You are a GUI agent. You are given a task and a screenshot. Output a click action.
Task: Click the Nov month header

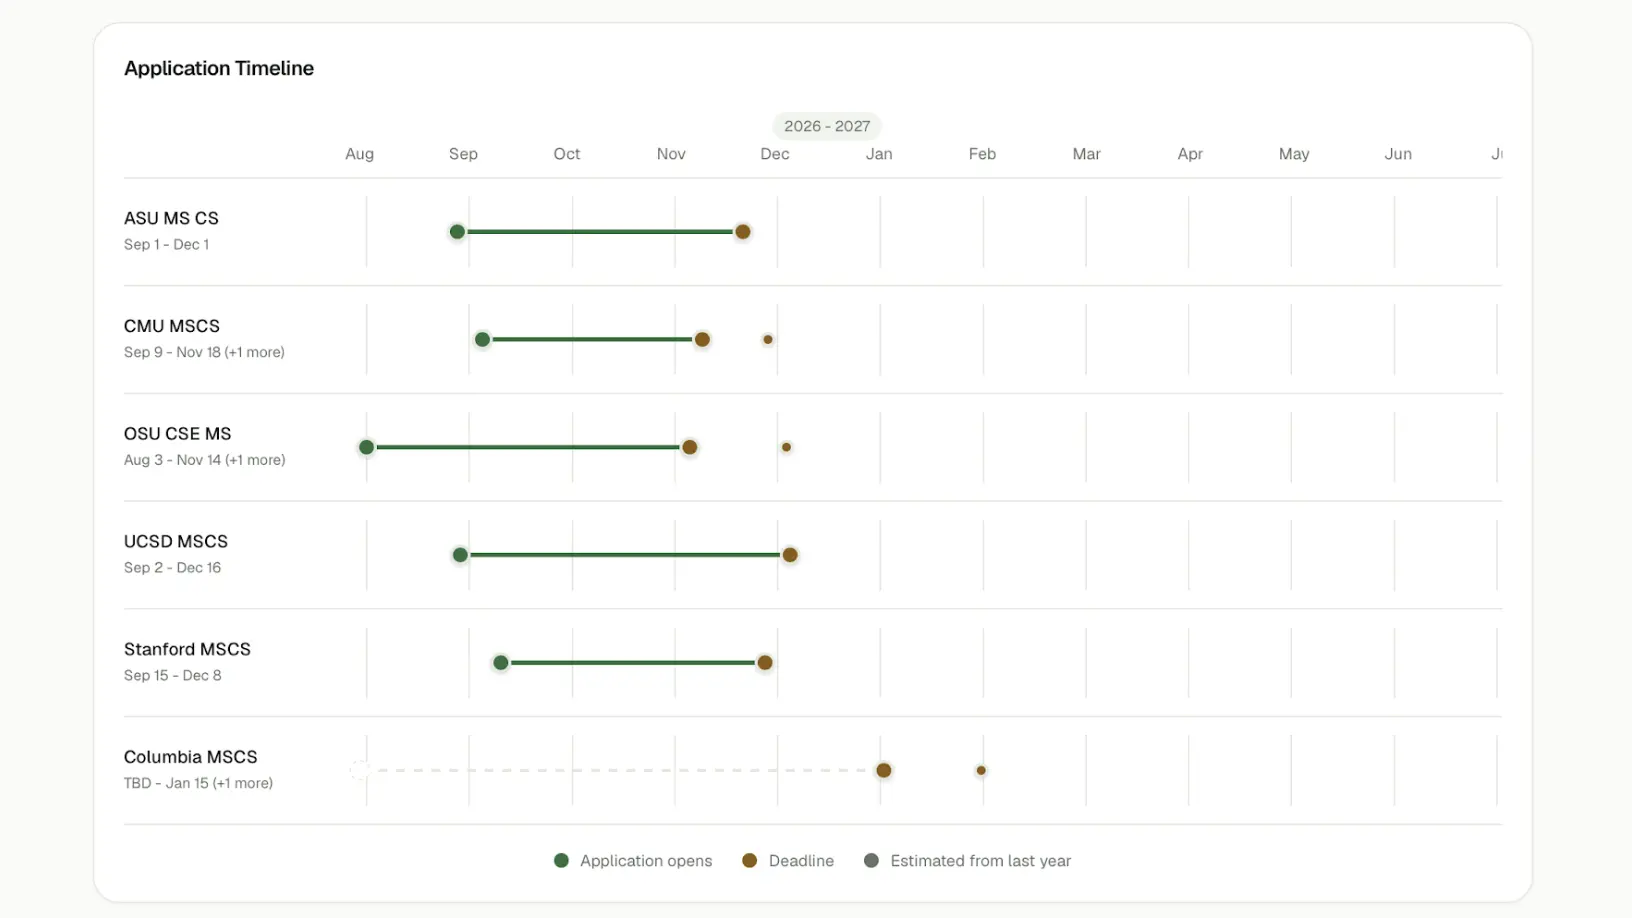click(x=671, y=154)
